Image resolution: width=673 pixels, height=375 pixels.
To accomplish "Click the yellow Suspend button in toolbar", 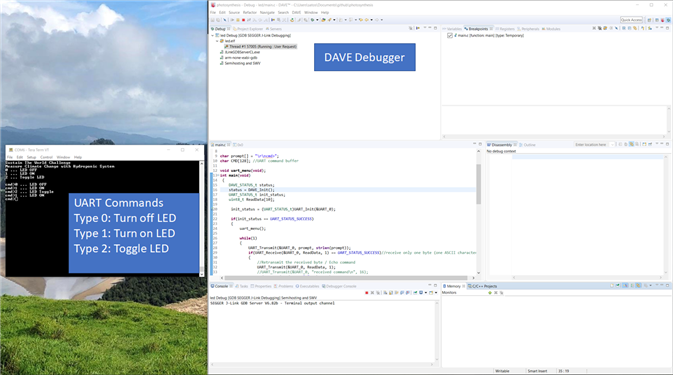I will tap(238, 20).
